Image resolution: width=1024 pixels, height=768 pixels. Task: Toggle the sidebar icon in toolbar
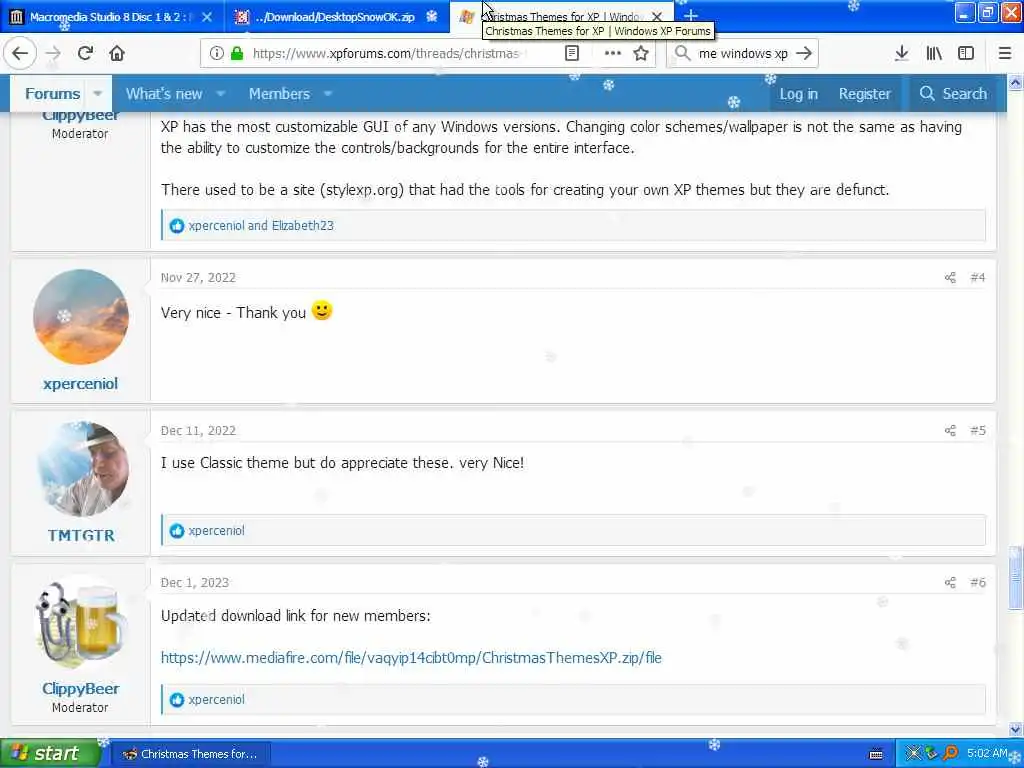pos(966,54)
